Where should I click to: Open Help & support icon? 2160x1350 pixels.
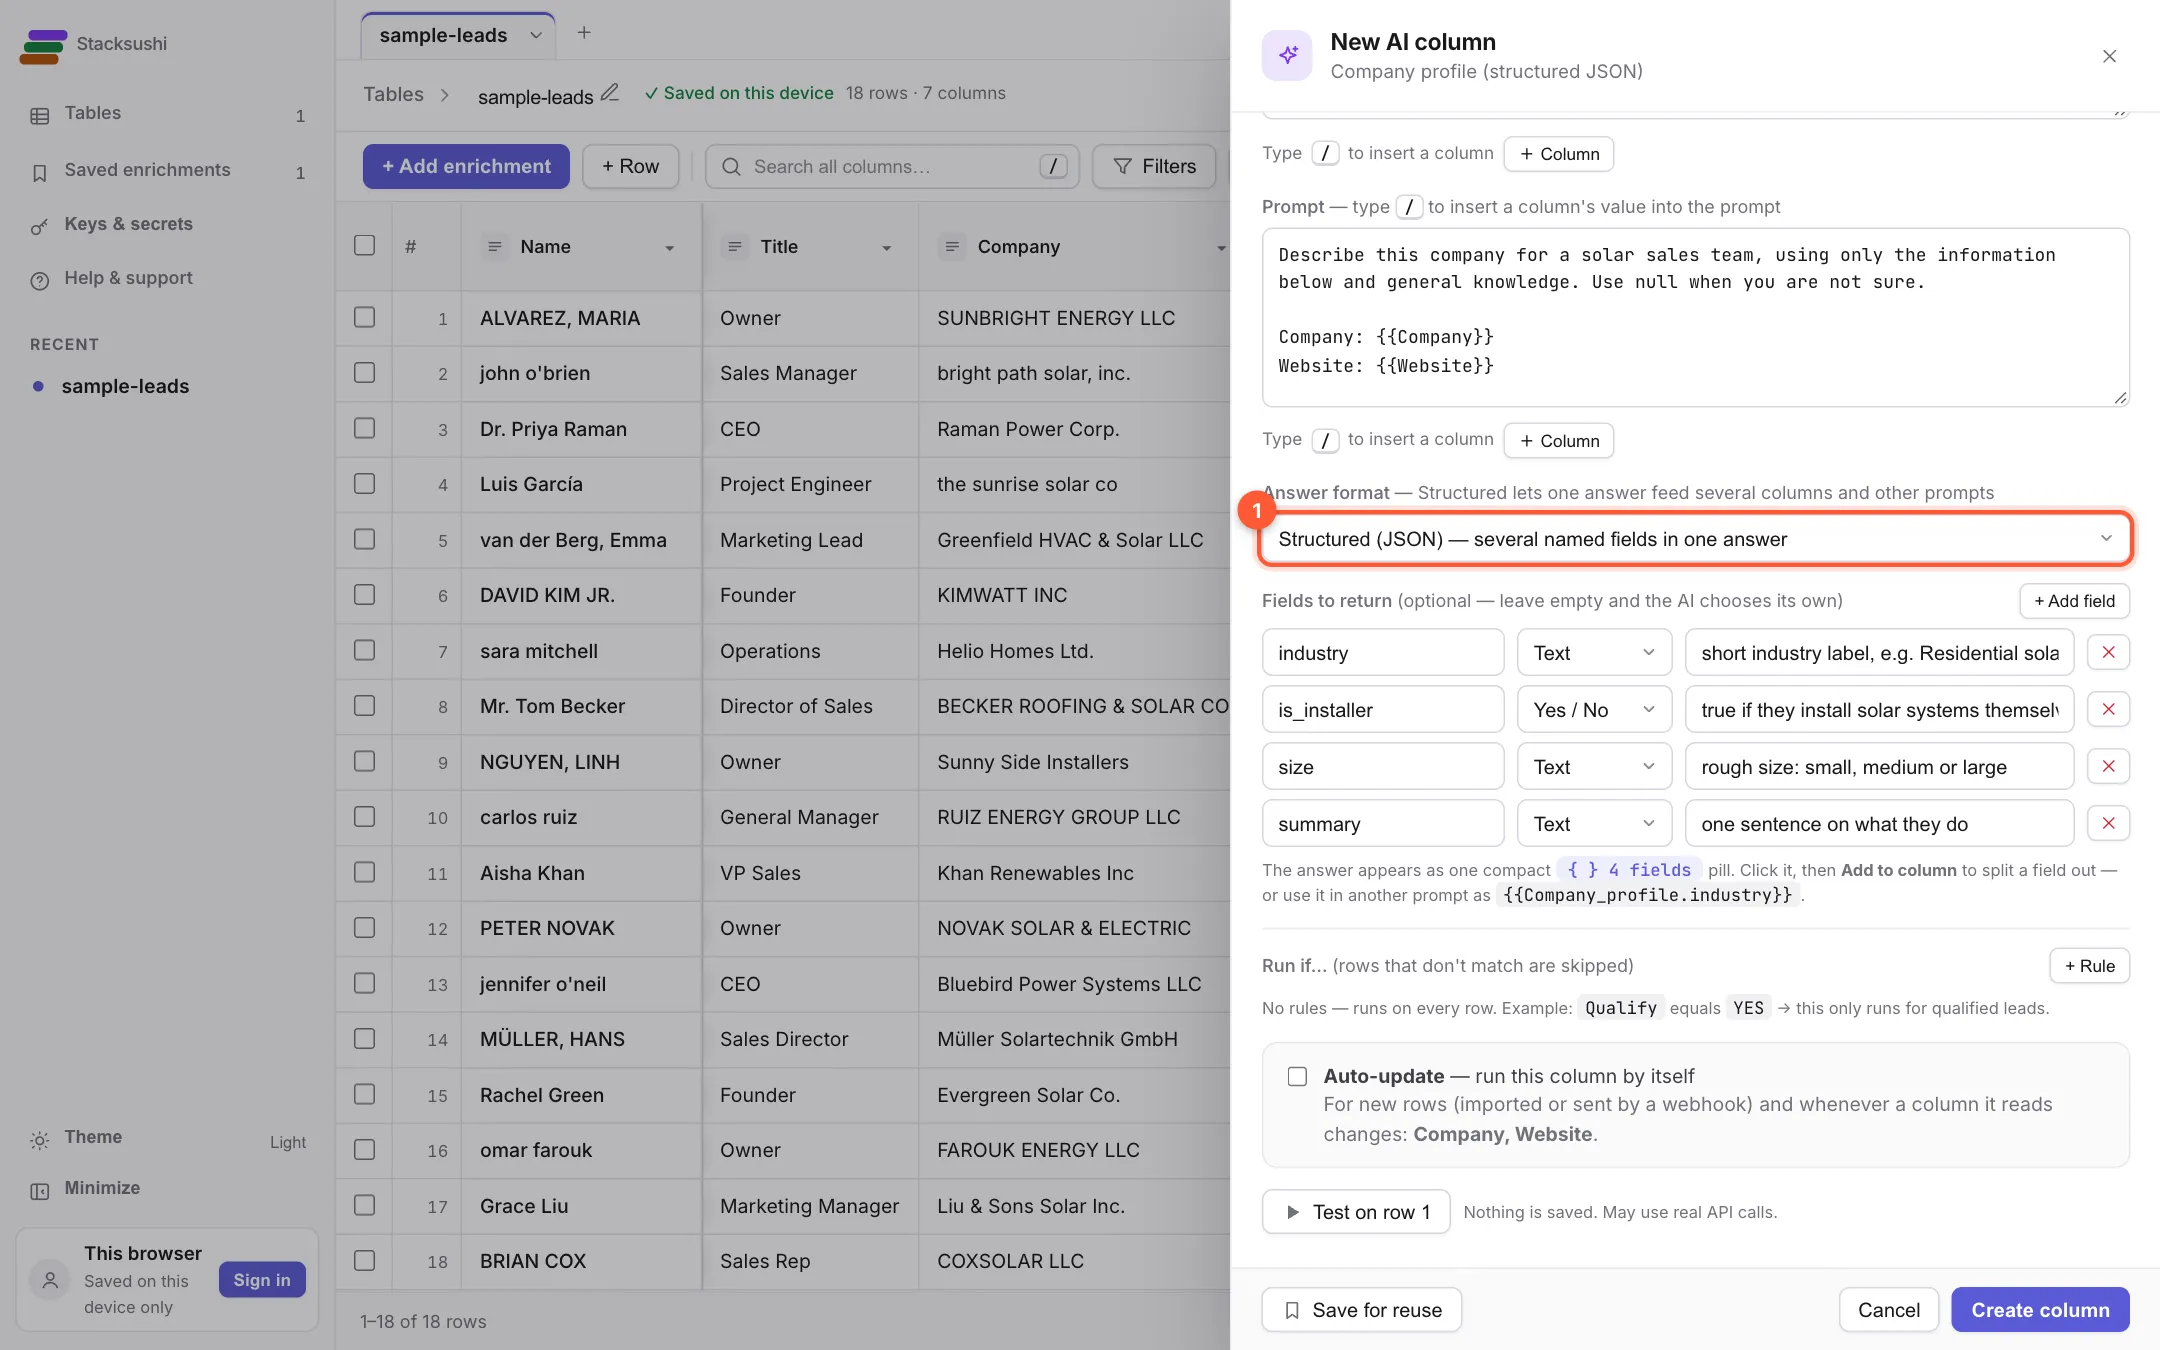39,280
